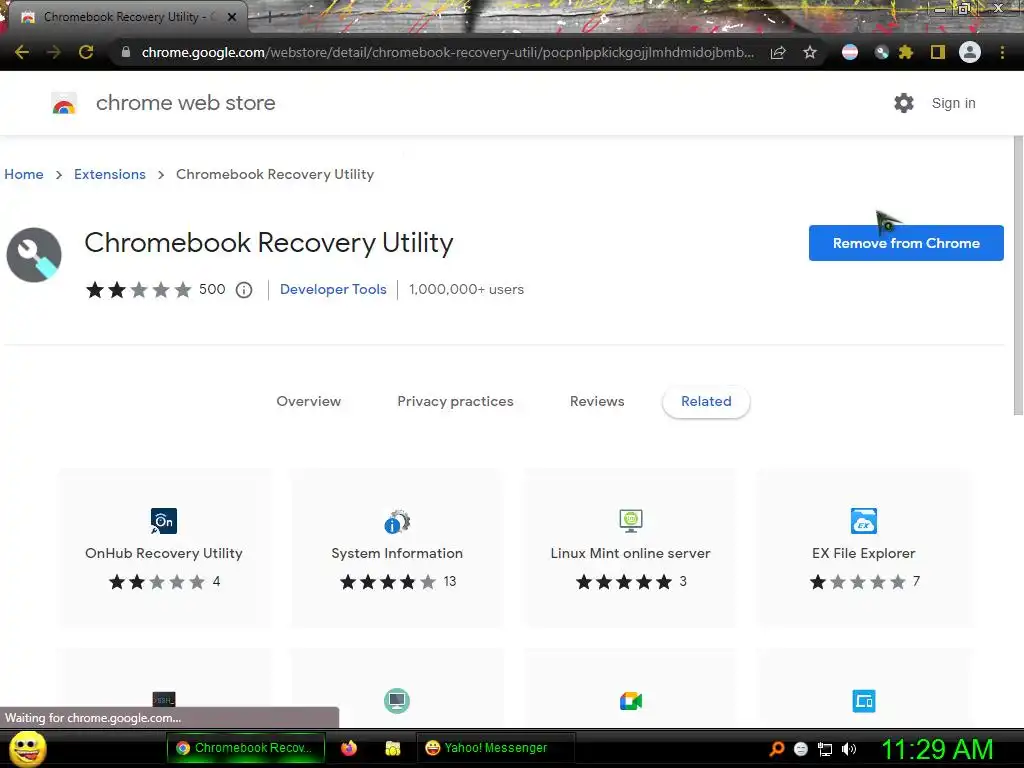Click the SSH terminal extension icon
Viewport: 1024px width, 768px height.
tap(163, 699)
